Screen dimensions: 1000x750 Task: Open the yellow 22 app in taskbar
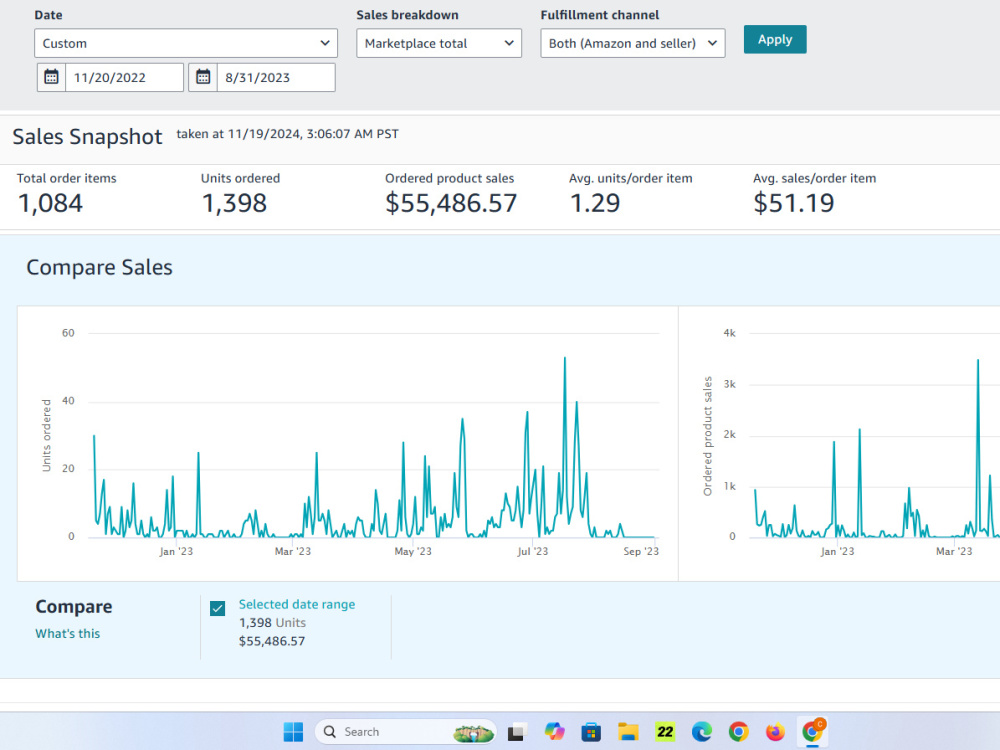[x=665, y=732]
